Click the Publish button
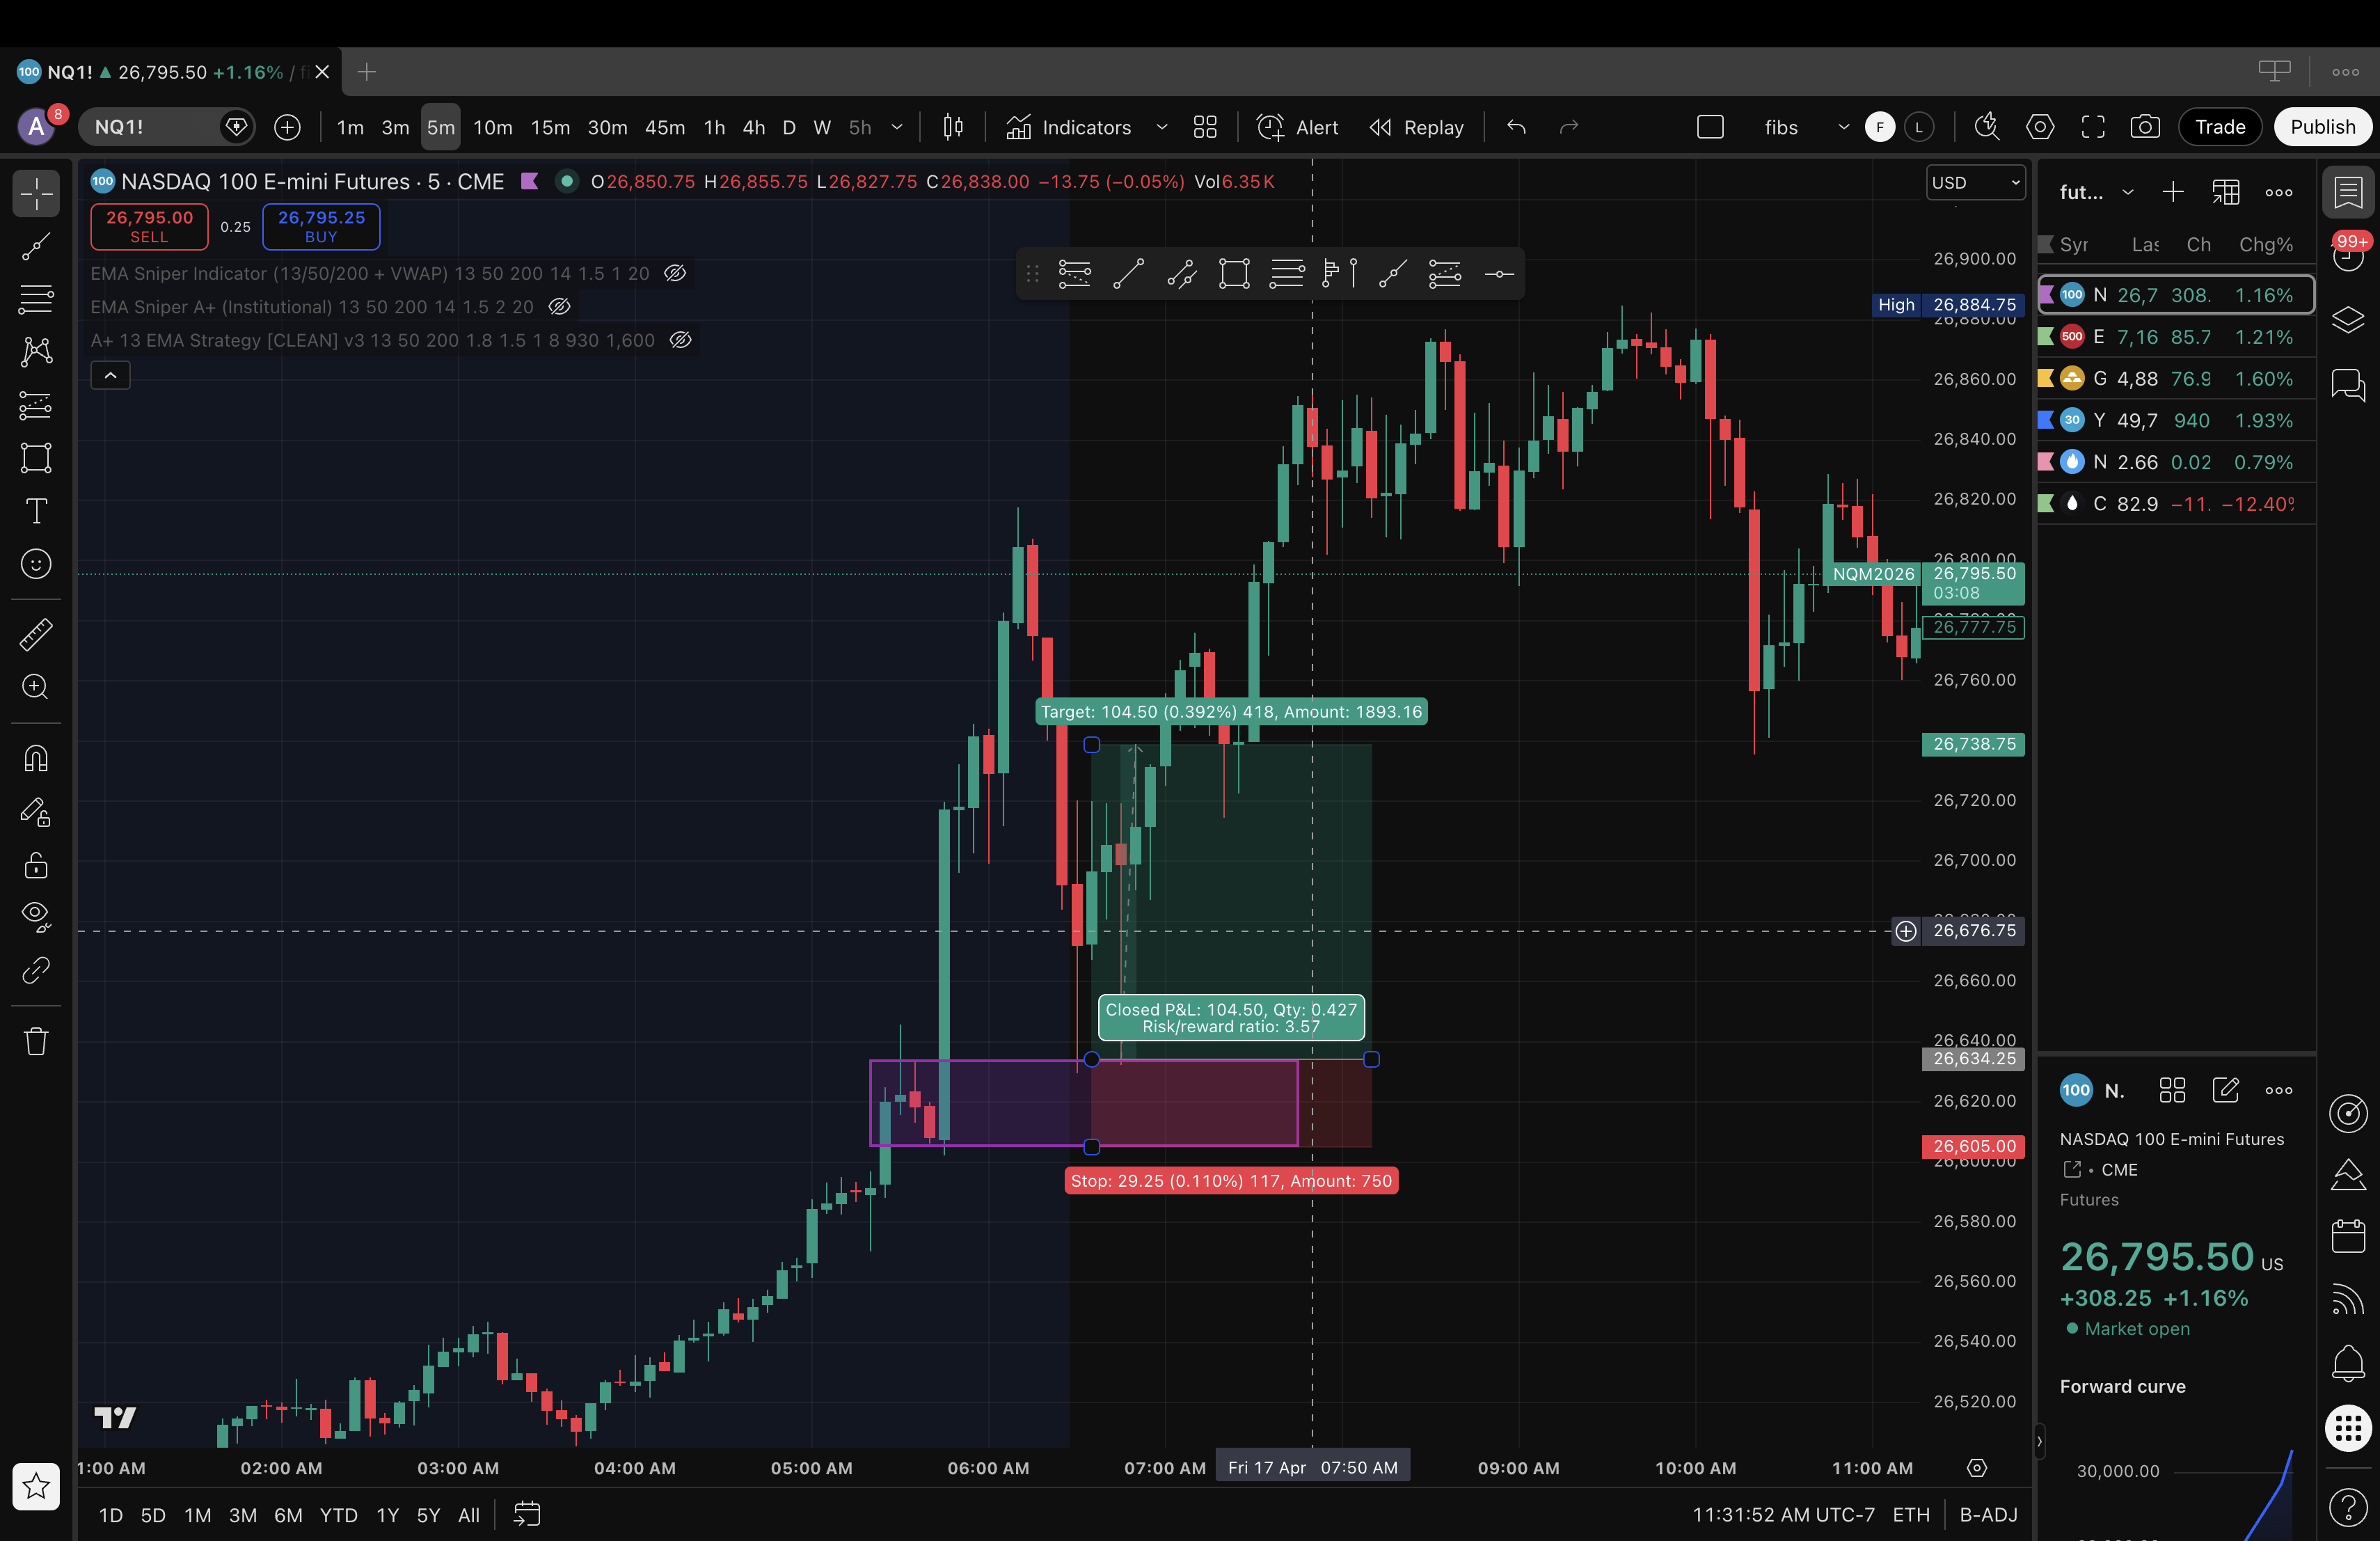 (2322, 127)
